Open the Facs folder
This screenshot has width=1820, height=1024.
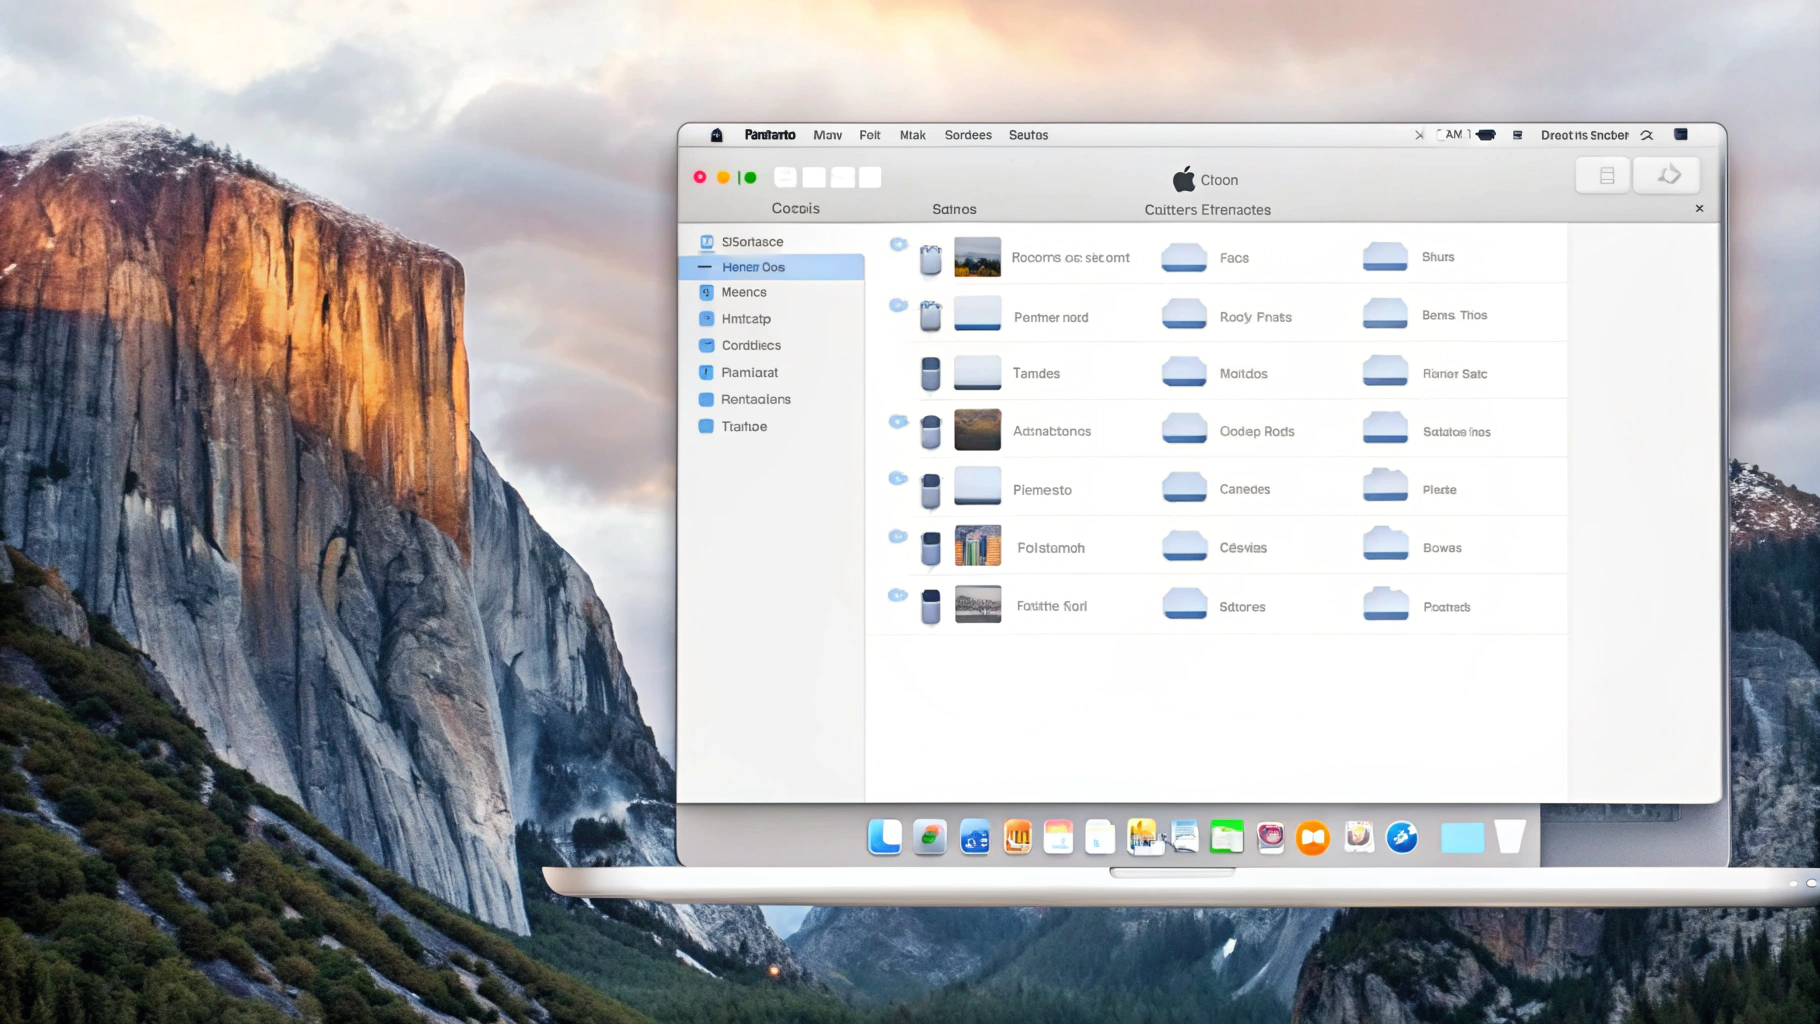coord(1185,258)
